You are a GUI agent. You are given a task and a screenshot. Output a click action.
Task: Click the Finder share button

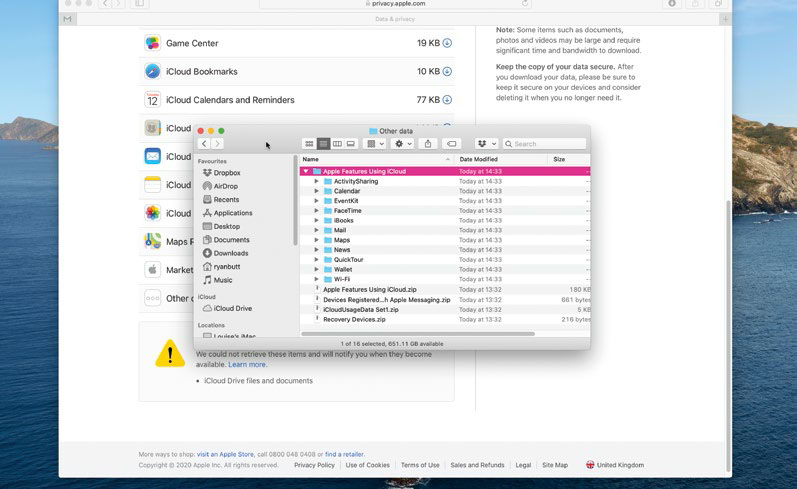(x=428, y=144)
